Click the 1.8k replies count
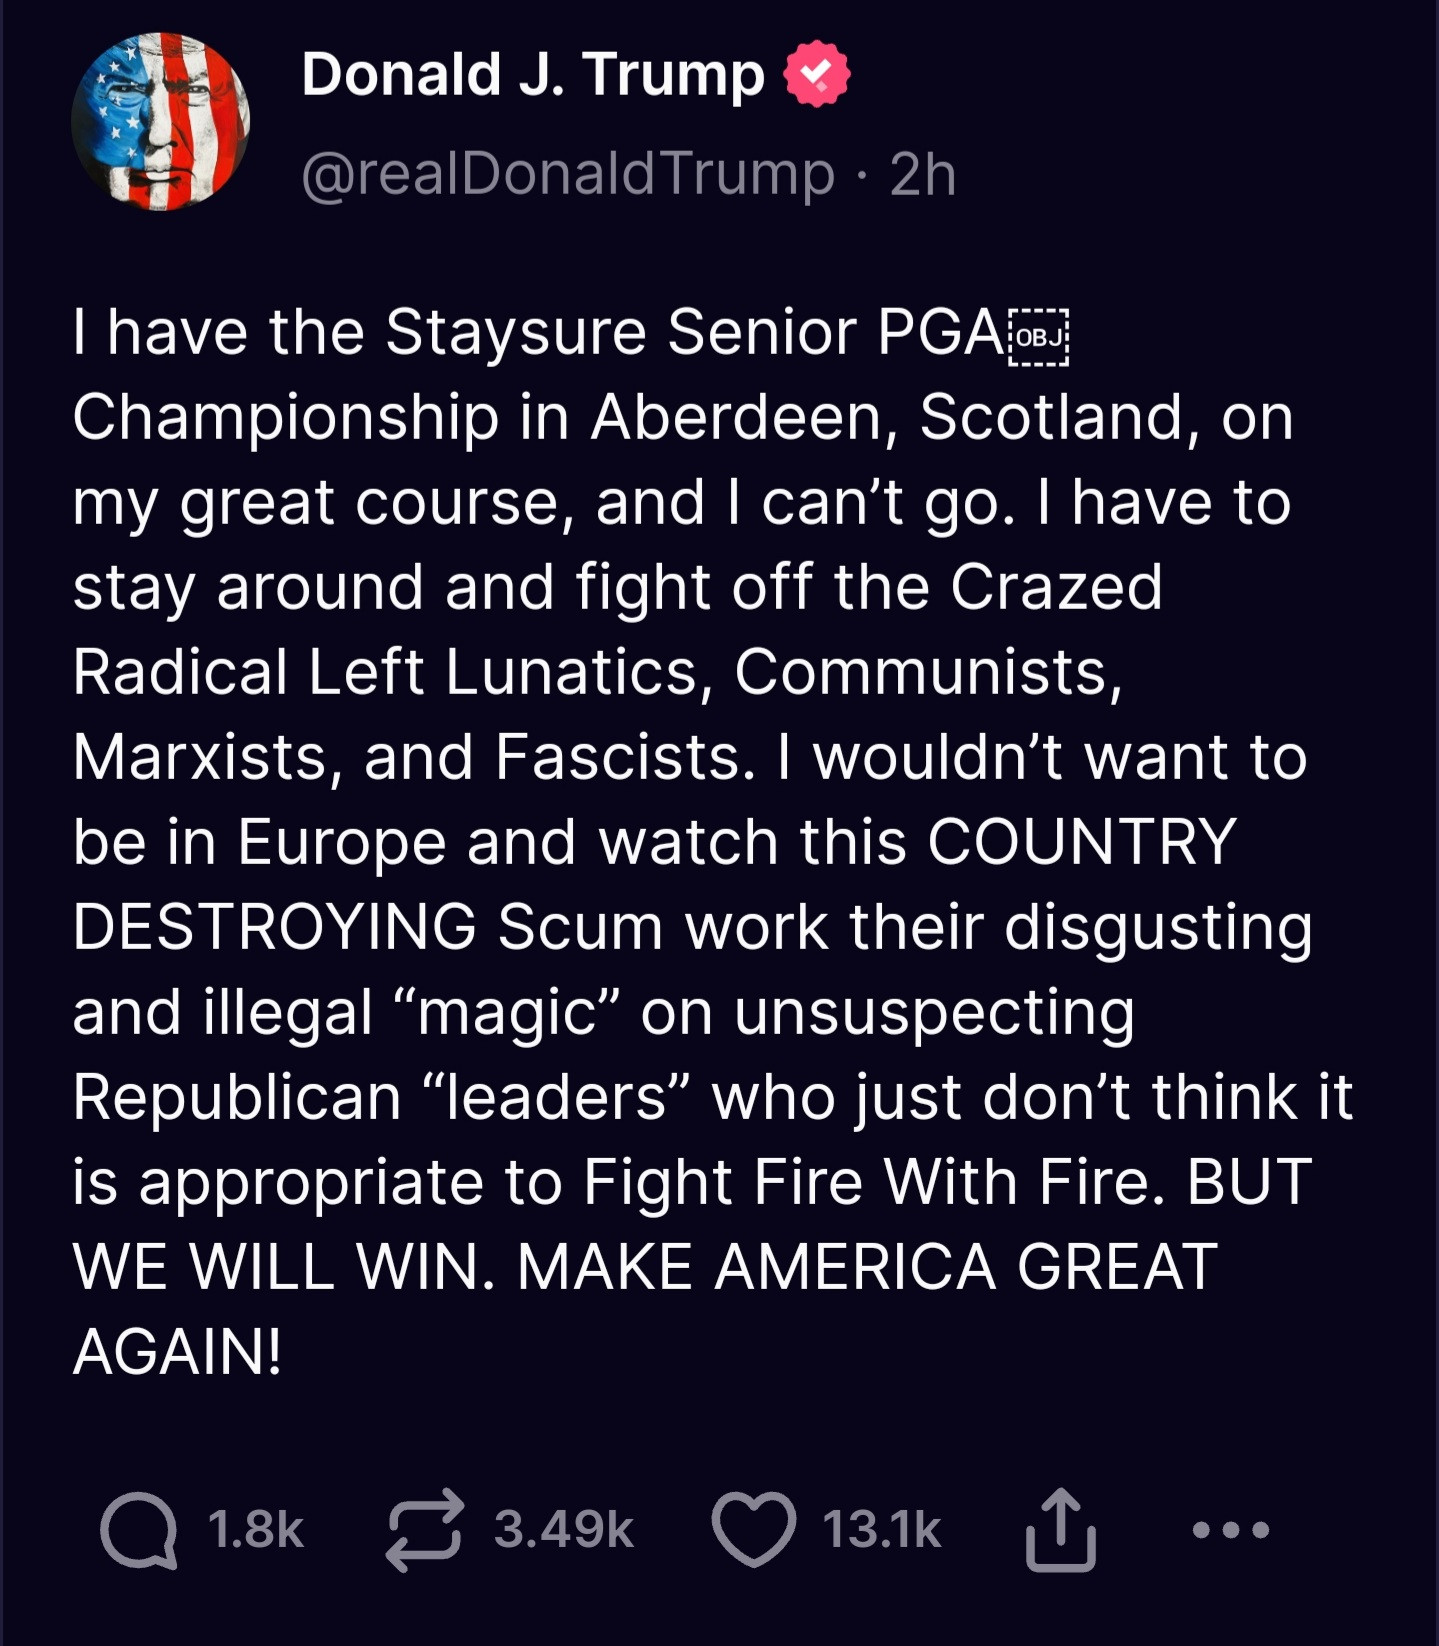This screenshot has width=1439, height=1646. click(x=256, y=1530)
